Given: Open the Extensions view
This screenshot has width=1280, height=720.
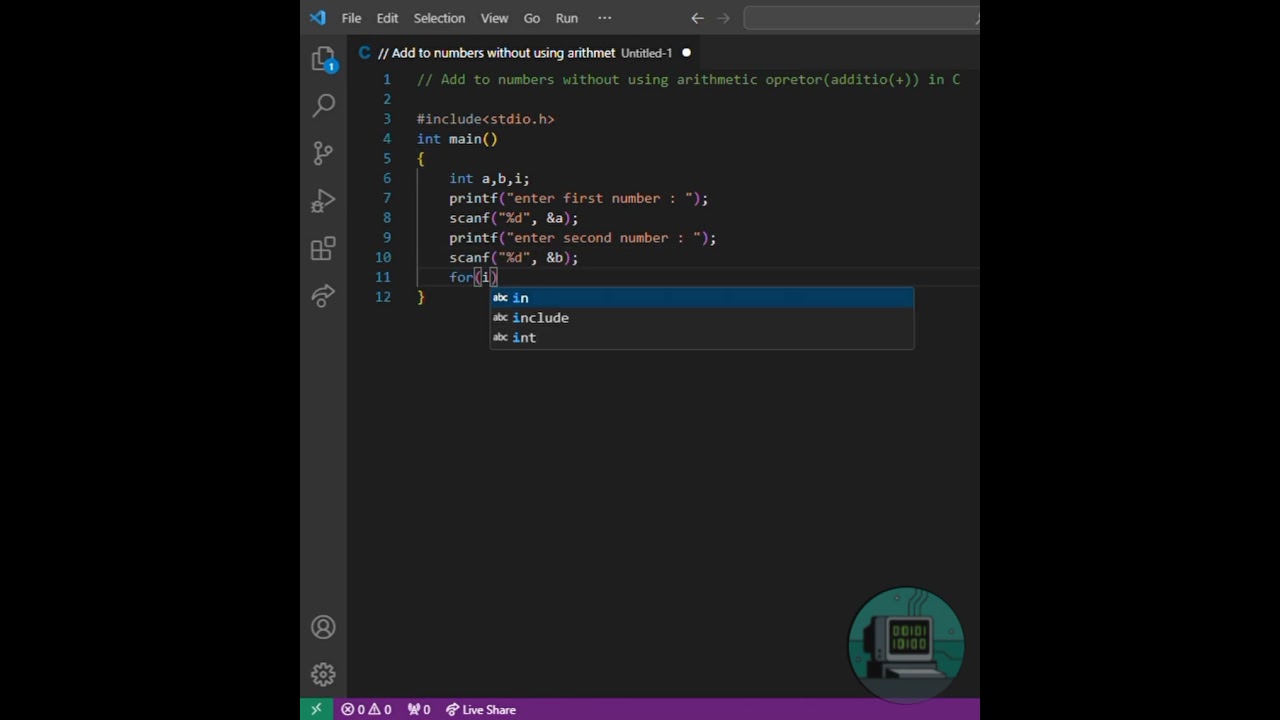Looking at the screenshot, I should pyautogui.click(x=323, y=249).
